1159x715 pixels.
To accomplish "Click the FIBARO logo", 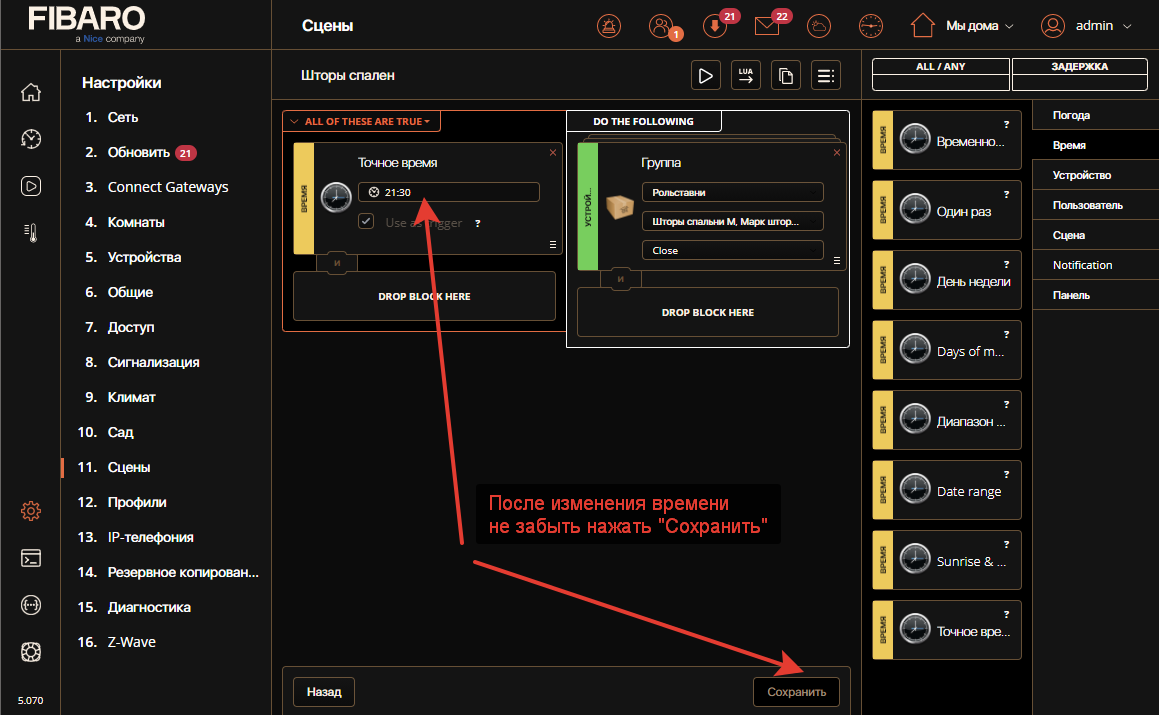I will tap(86, 23).
